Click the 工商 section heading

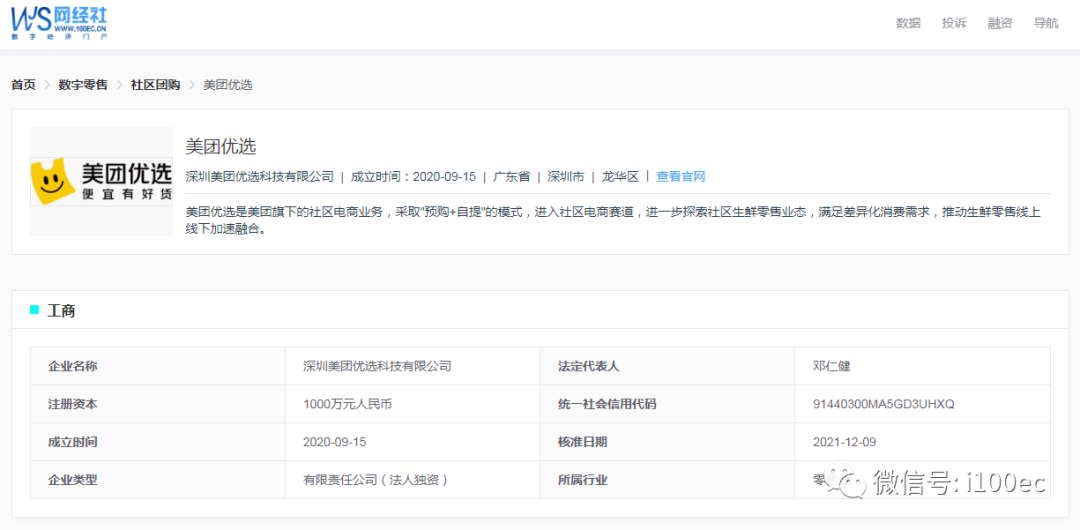61,311
